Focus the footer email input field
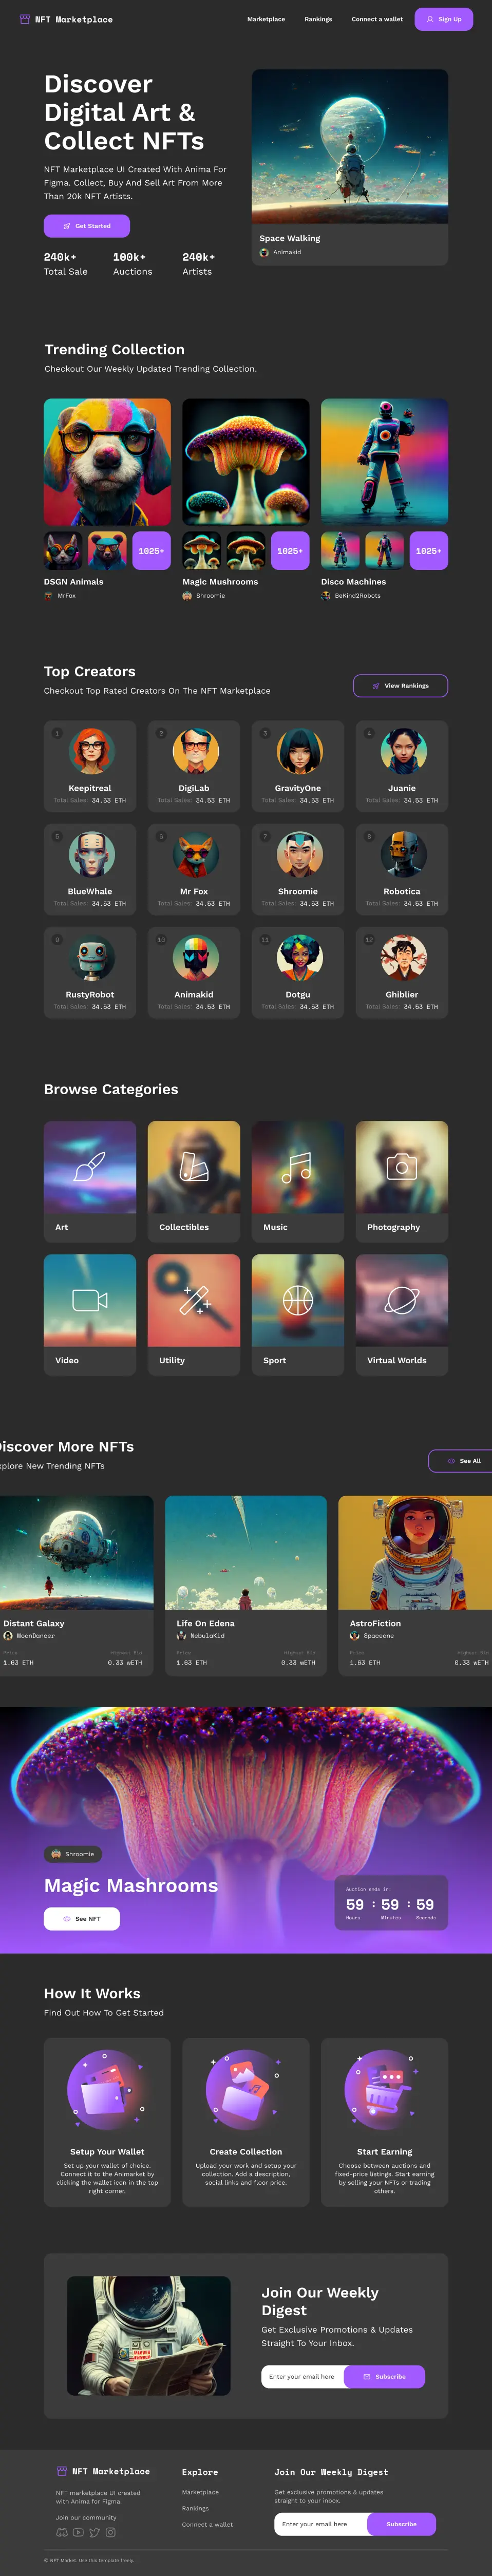The image size is (492, 2576). [321, 2524]
